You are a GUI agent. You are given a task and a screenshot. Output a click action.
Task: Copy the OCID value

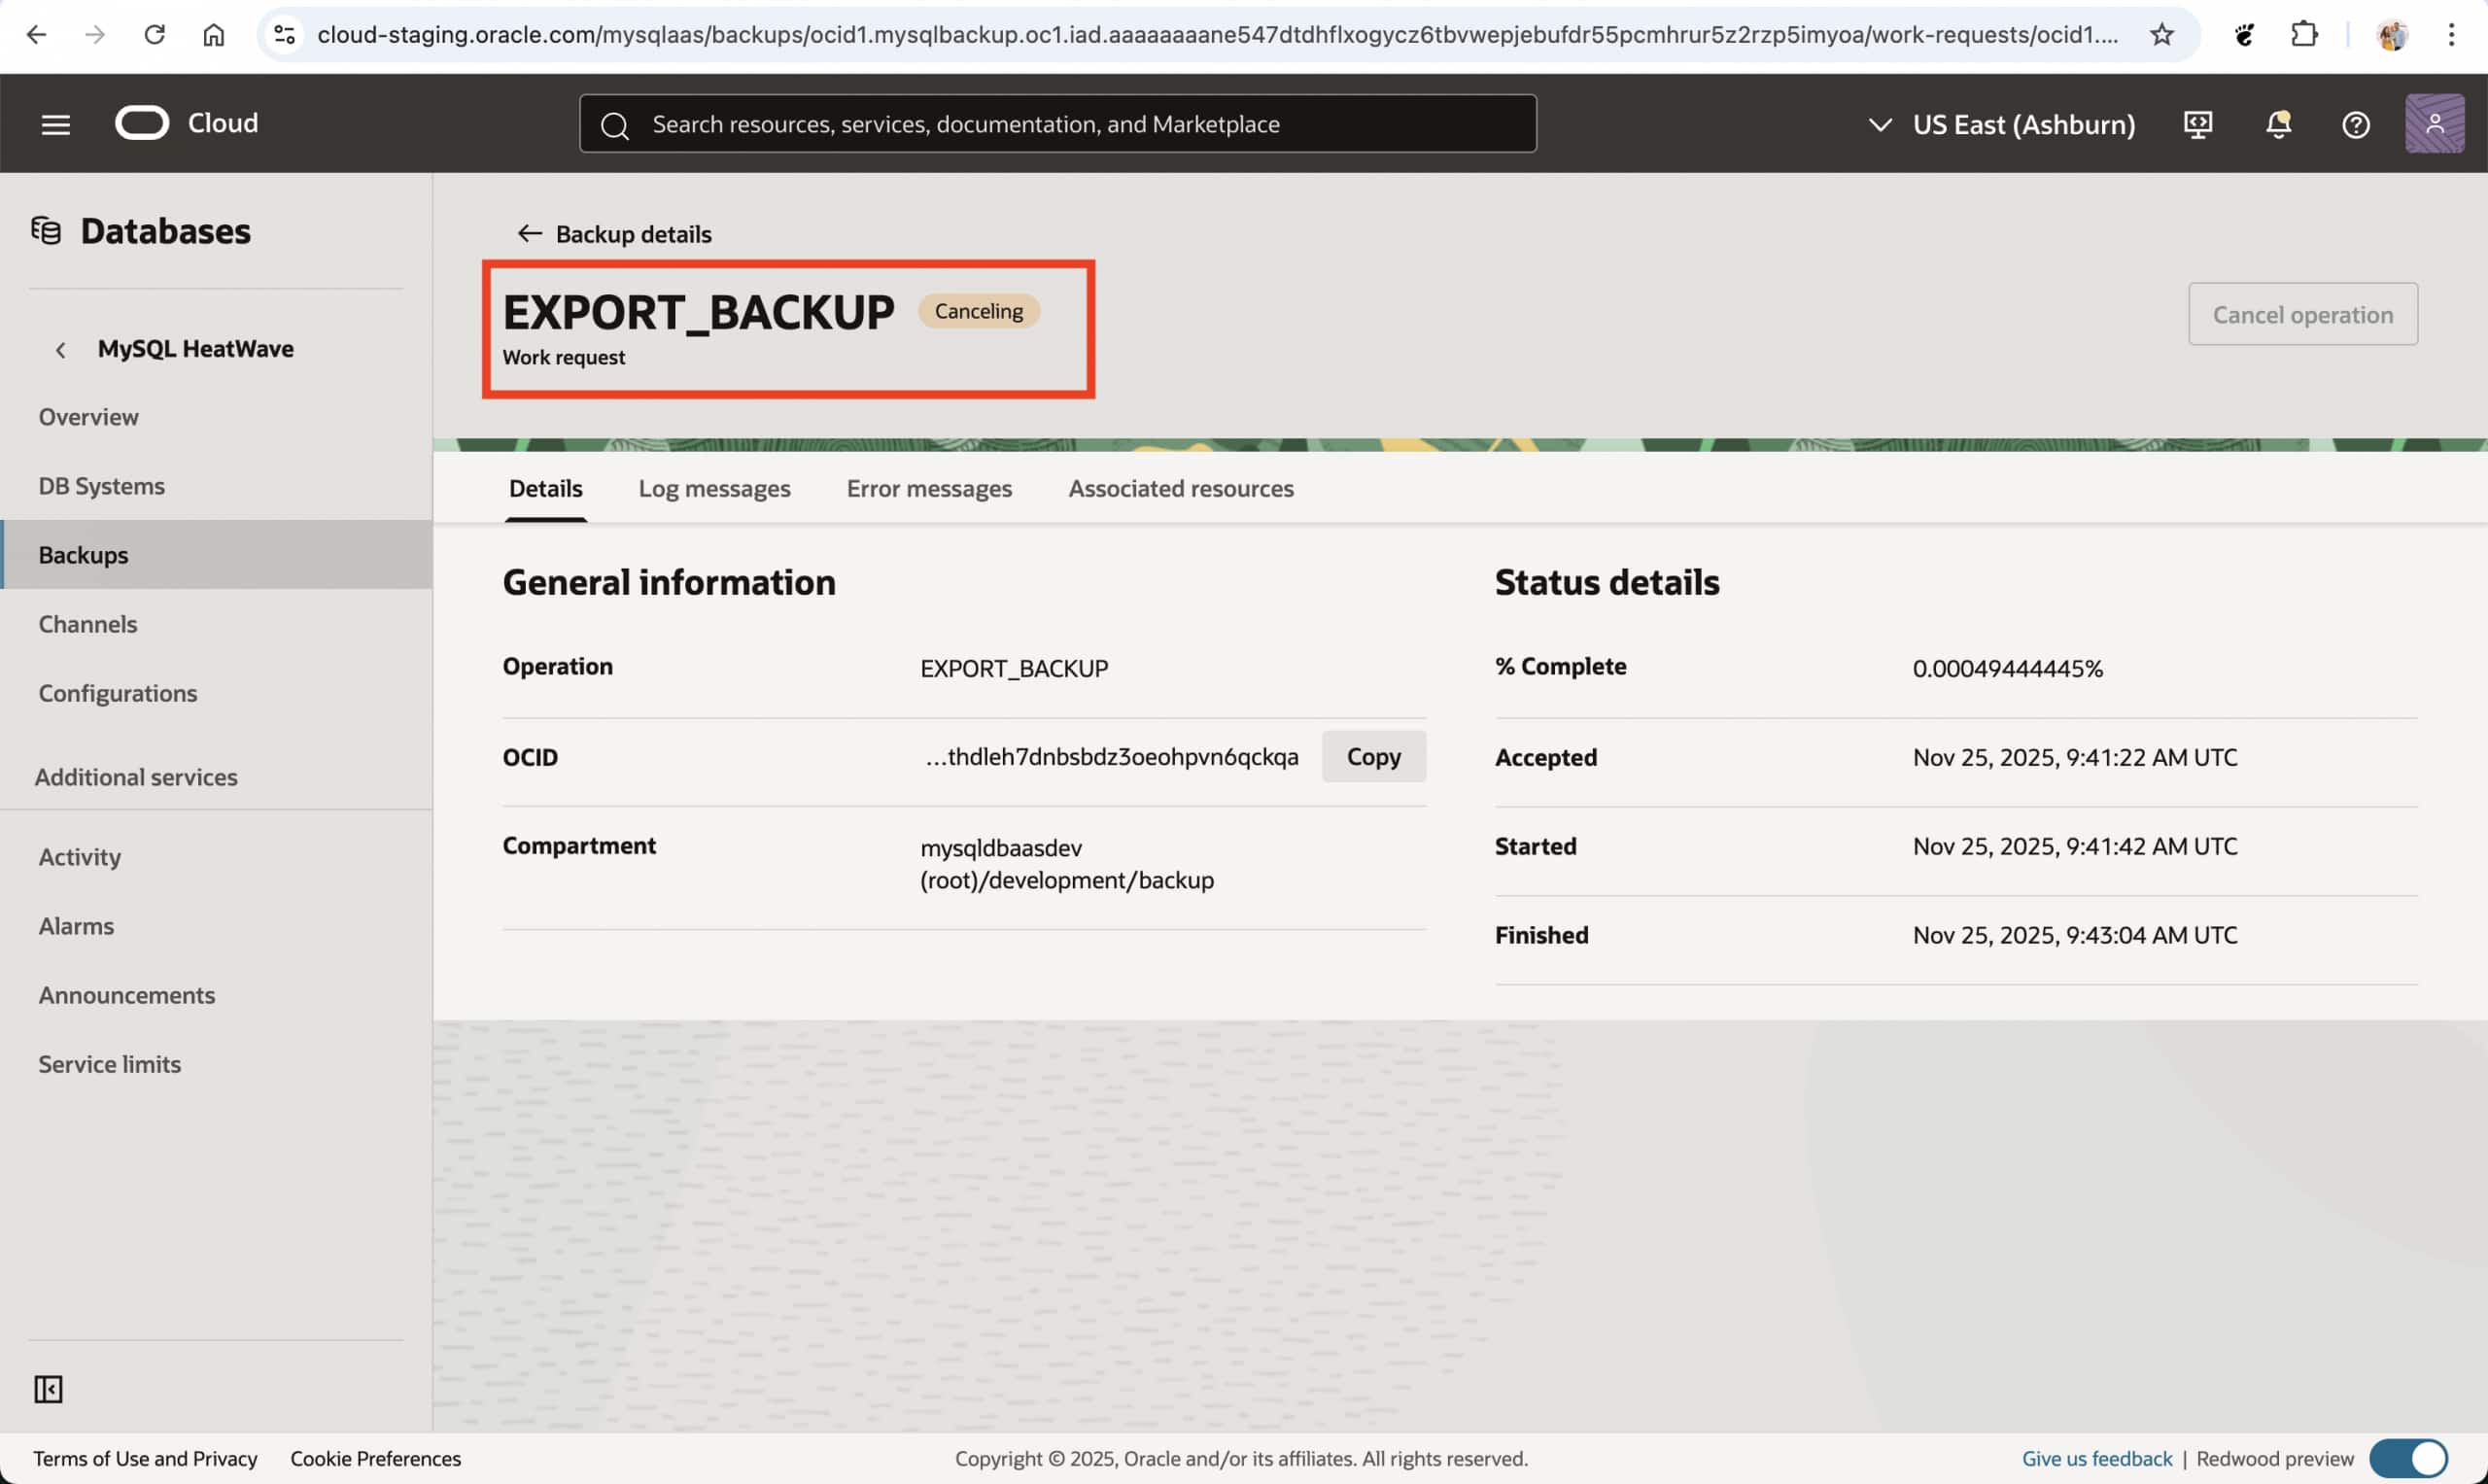[x=1372, y=756]
